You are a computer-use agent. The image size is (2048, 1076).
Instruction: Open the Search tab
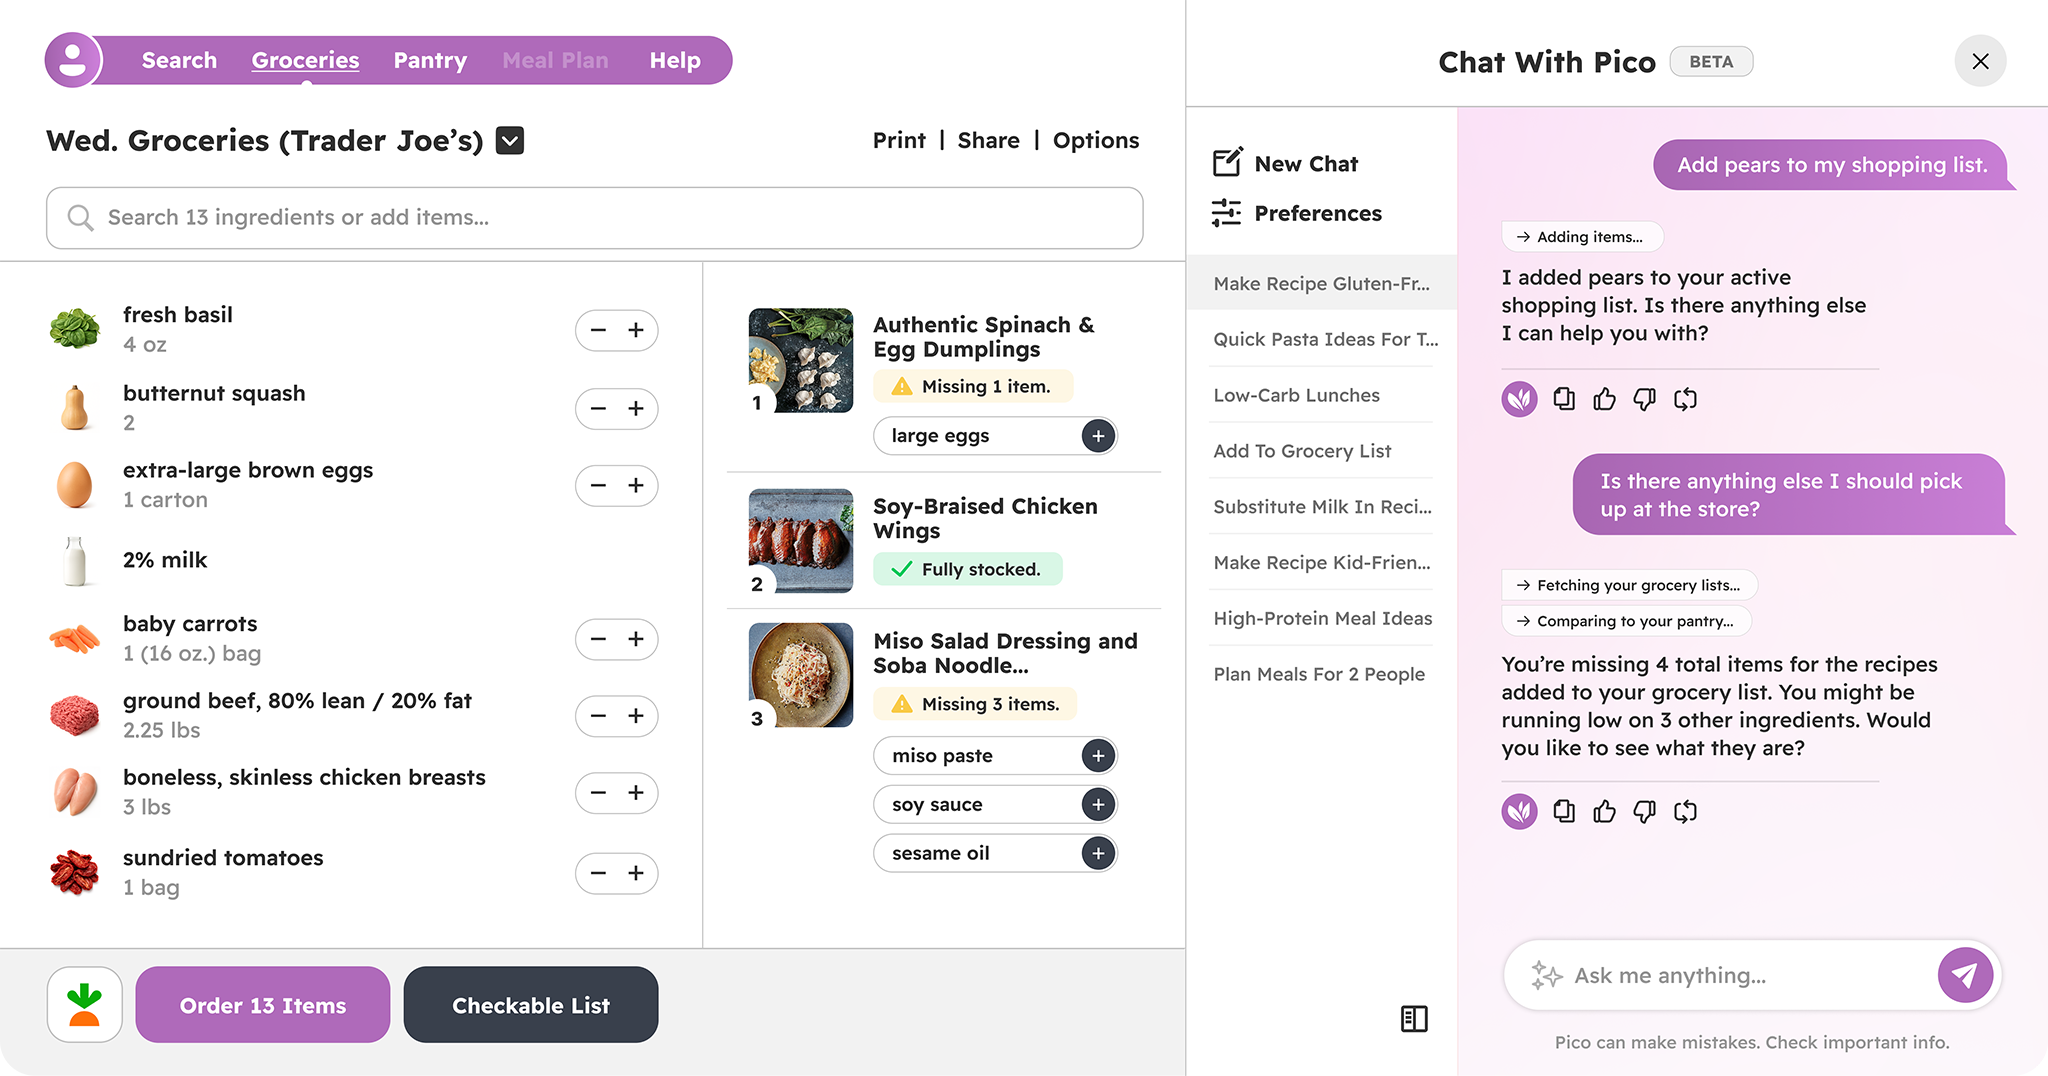tap(179, 60)
